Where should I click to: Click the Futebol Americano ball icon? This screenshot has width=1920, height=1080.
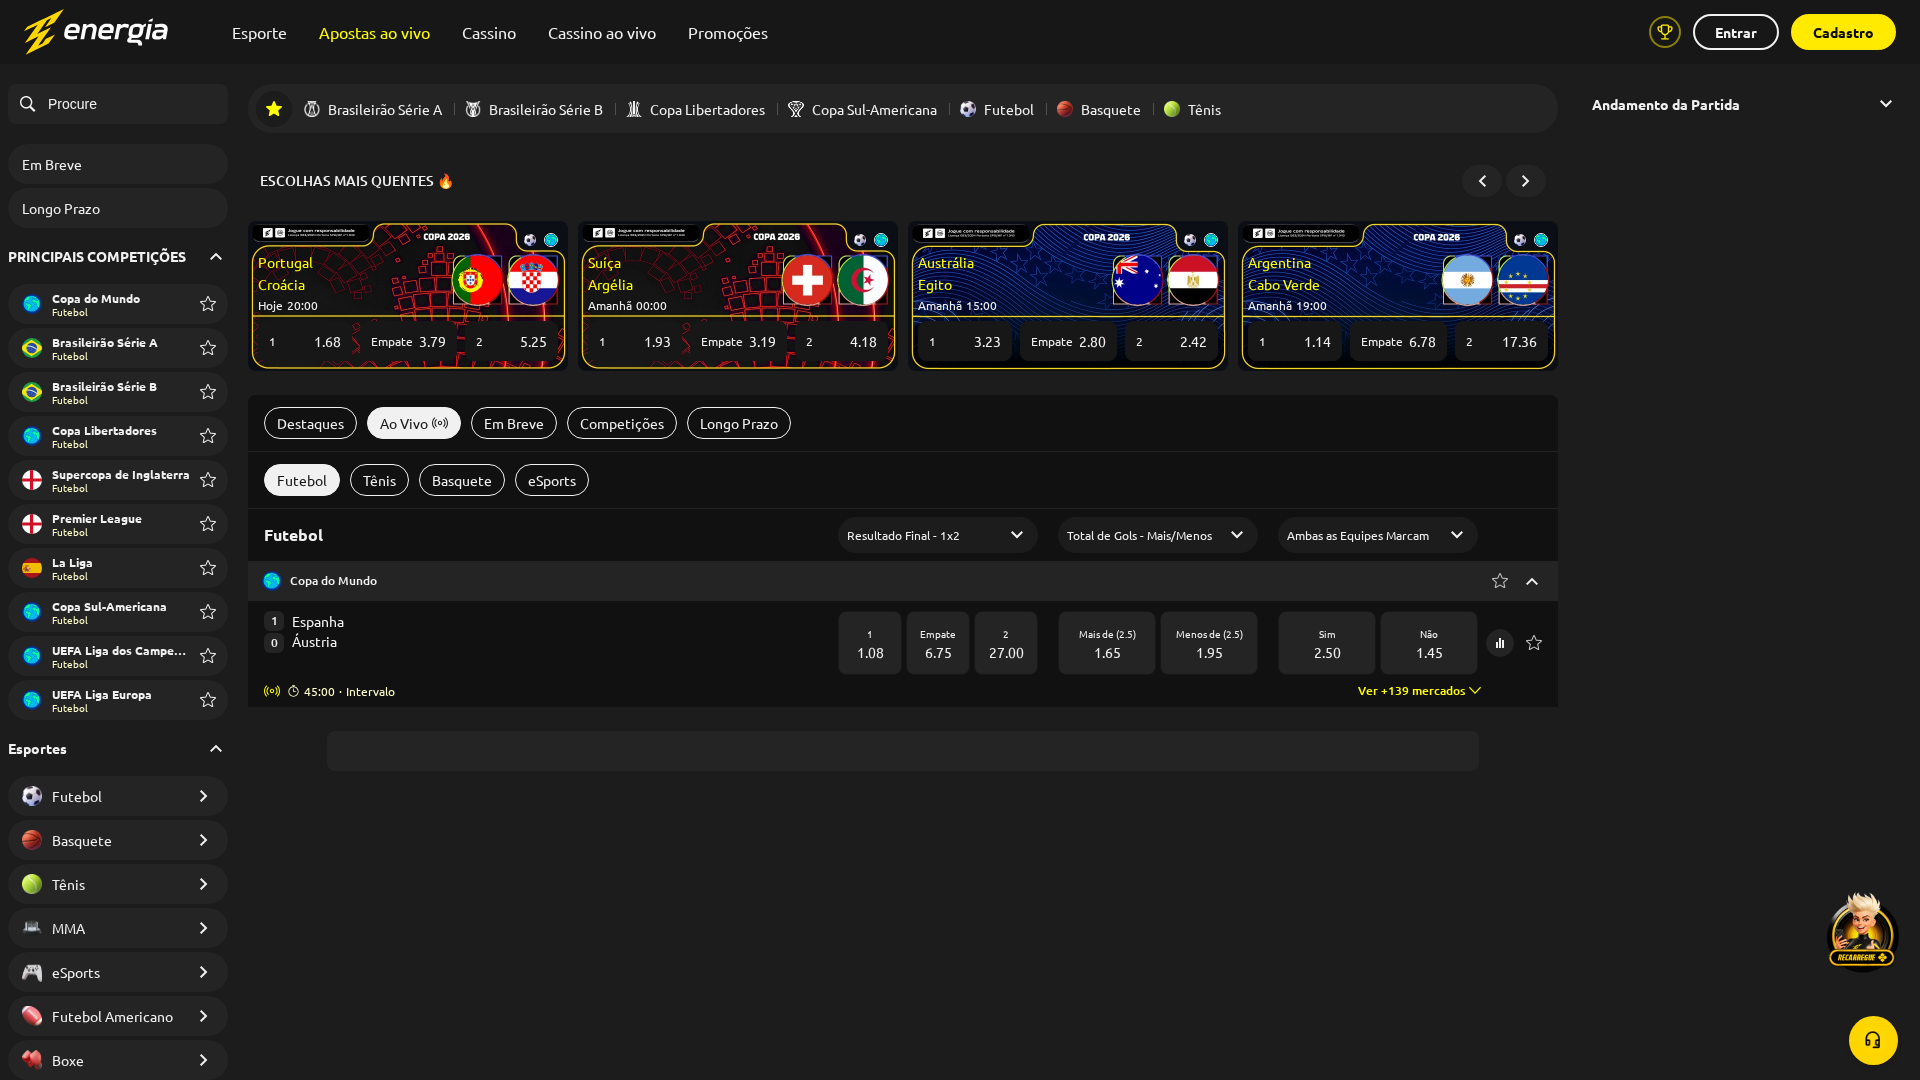click(x=32, y=1016)
